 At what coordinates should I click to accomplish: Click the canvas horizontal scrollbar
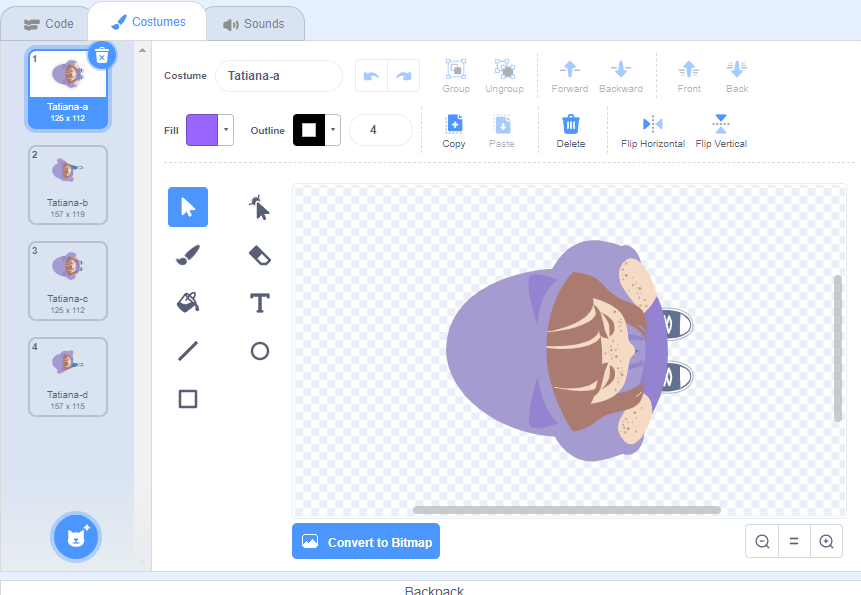click(x=567, y=510)
